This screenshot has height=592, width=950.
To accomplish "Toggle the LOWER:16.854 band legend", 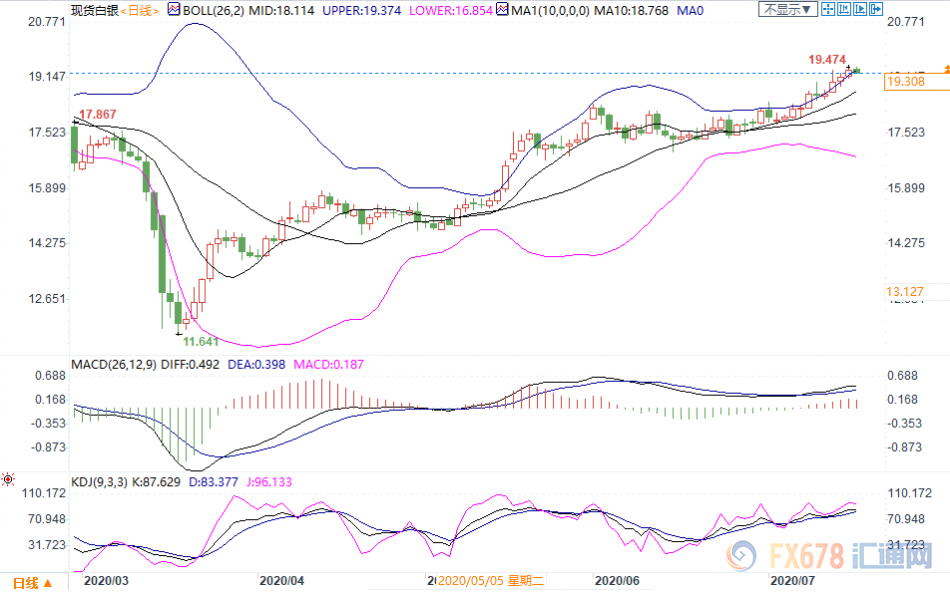I will [441, 9].
